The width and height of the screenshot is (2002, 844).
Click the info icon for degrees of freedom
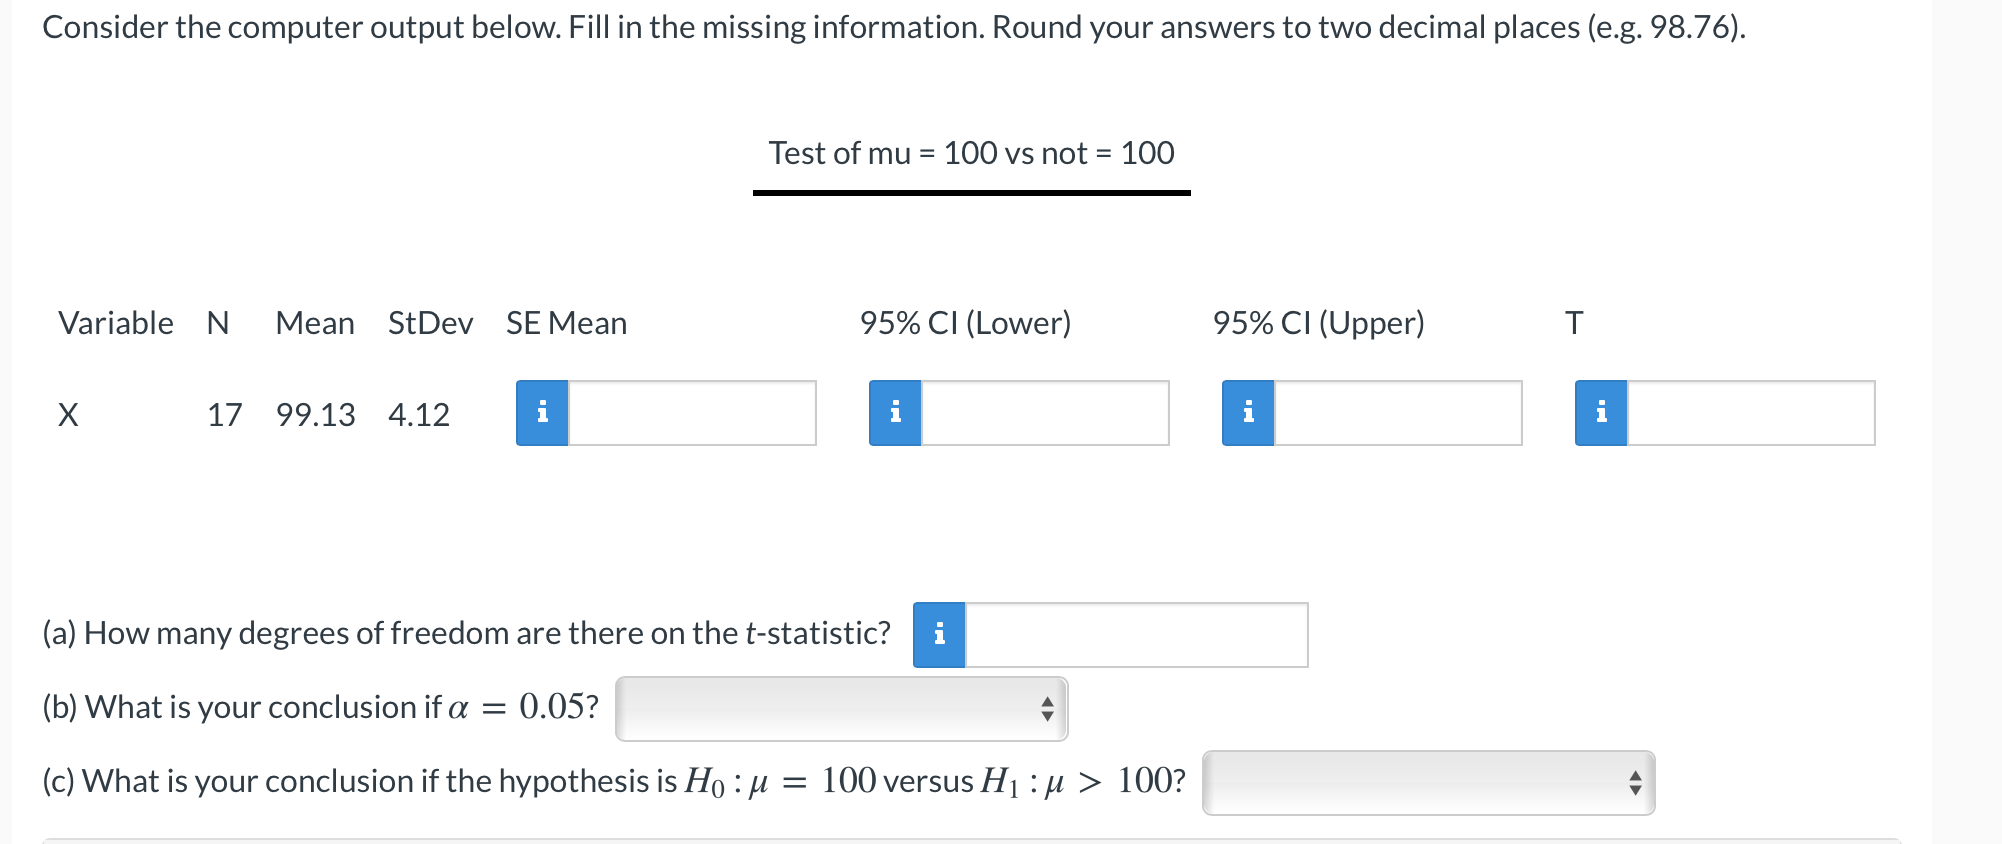(938, 633)
